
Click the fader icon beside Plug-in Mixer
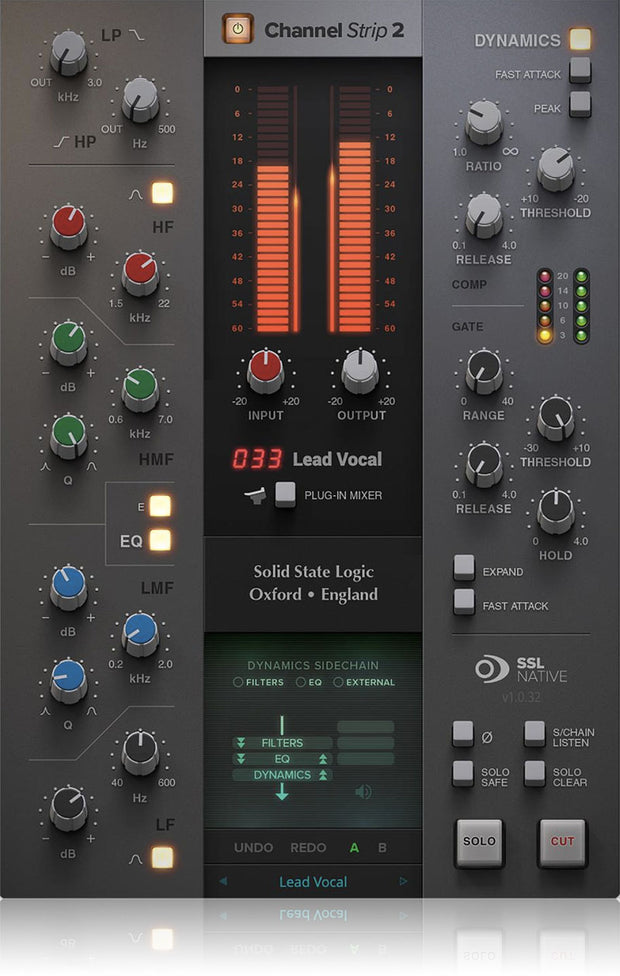[x=255, y=495]
